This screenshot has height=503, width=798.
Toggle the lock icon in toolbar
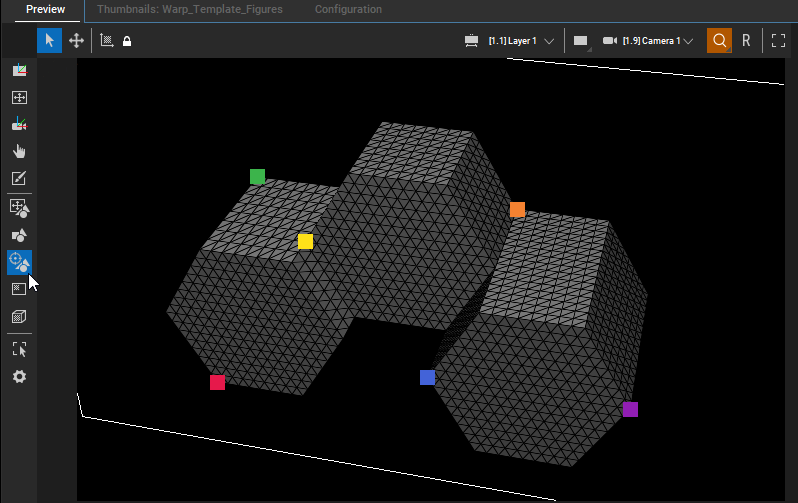click(x=127, y=41)
